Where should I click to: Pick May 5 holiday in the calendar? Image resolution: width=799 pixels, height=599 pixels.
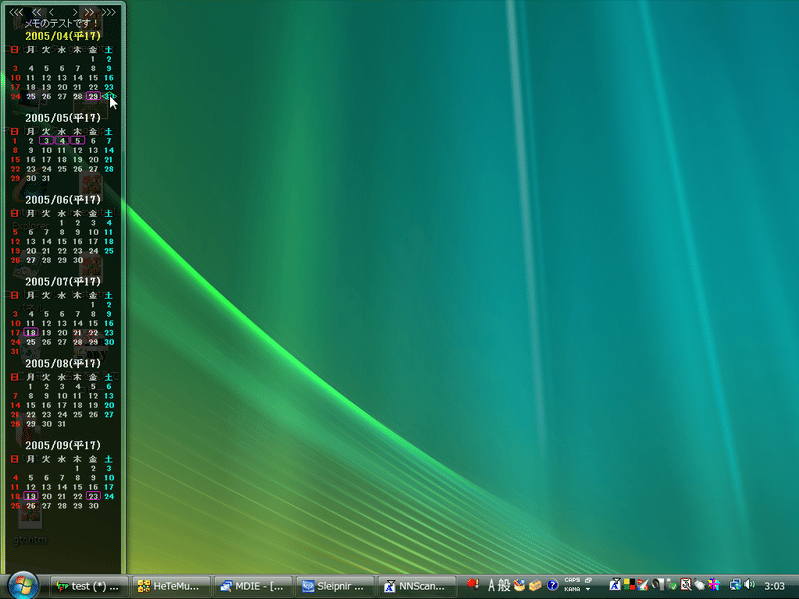[77, 141]
